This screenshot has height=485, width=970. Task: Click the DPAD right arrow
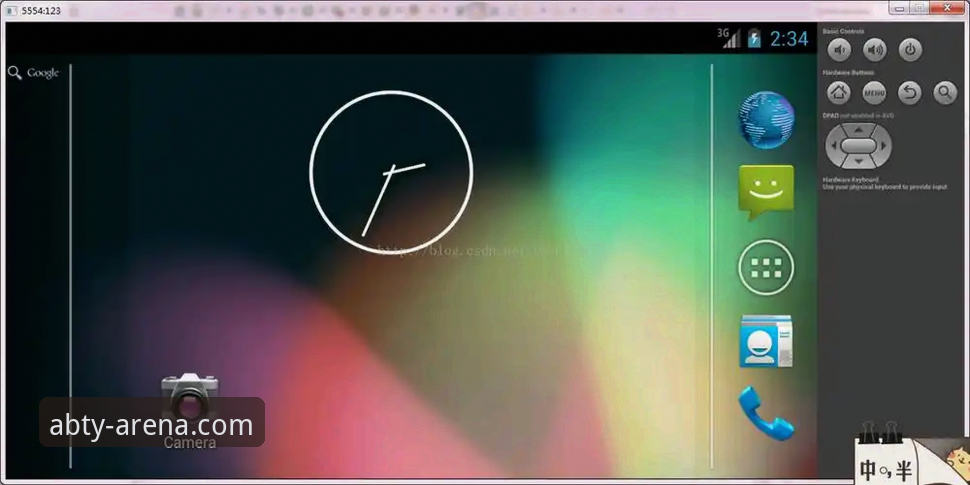pos(884,146)
